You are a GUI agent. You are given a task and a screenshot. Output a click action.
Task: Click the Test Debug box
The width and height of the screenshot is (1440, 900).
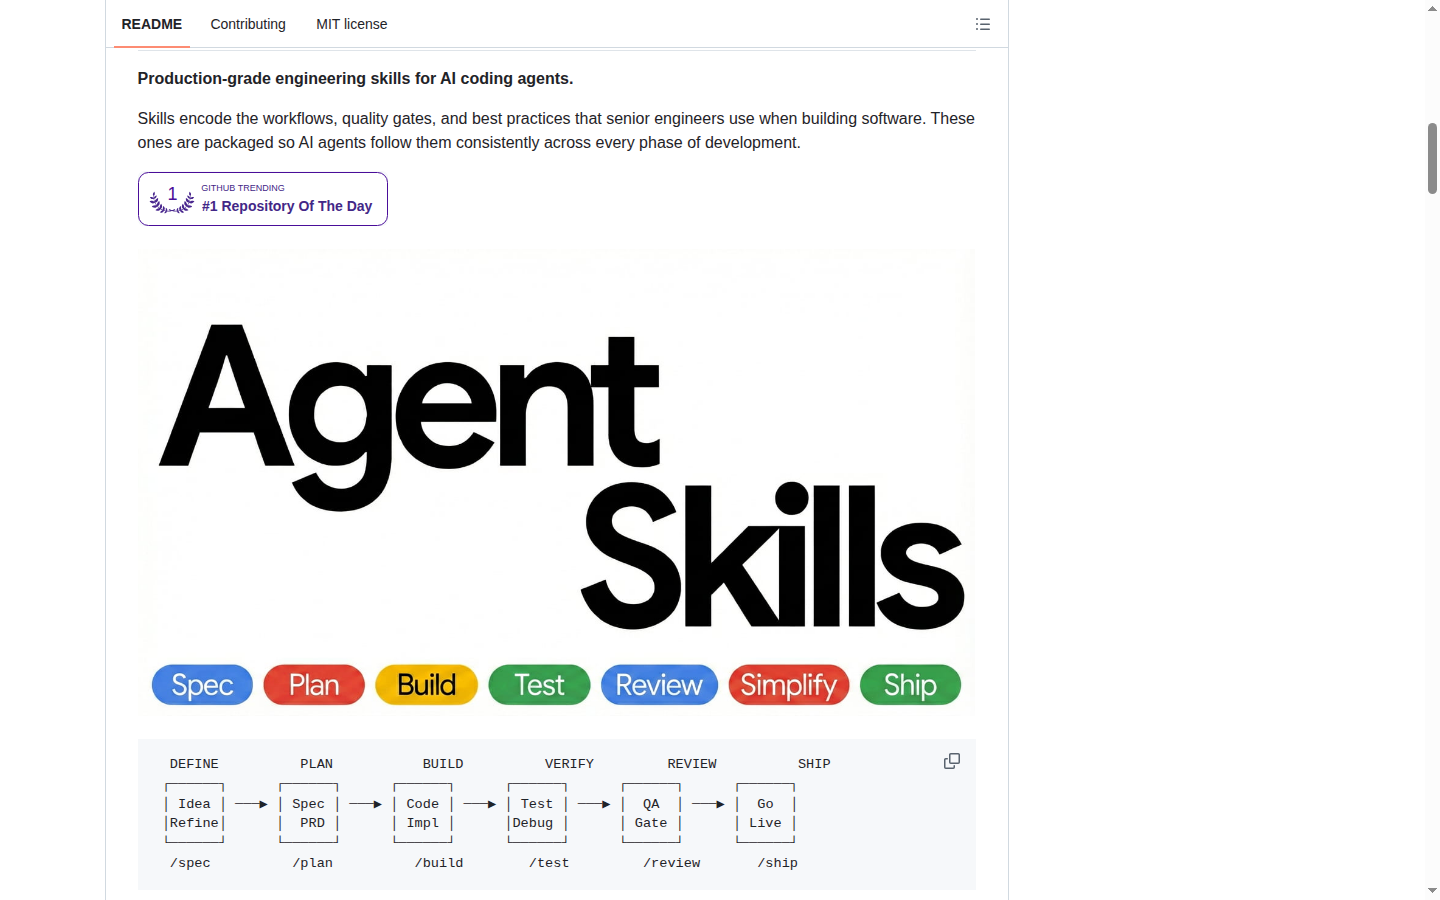(x=537, y=813)
